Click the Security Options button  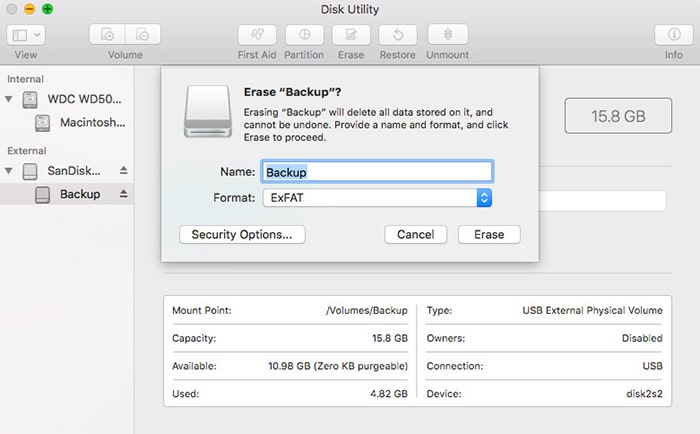[241, 235]
